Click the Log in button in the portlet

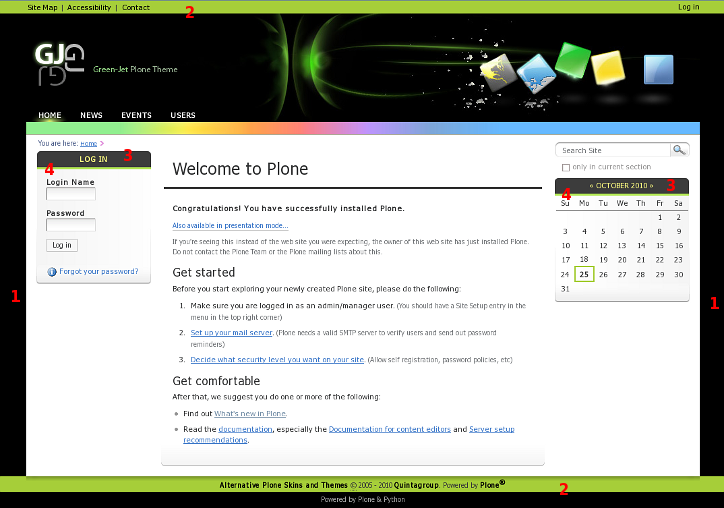click(62, 245)
